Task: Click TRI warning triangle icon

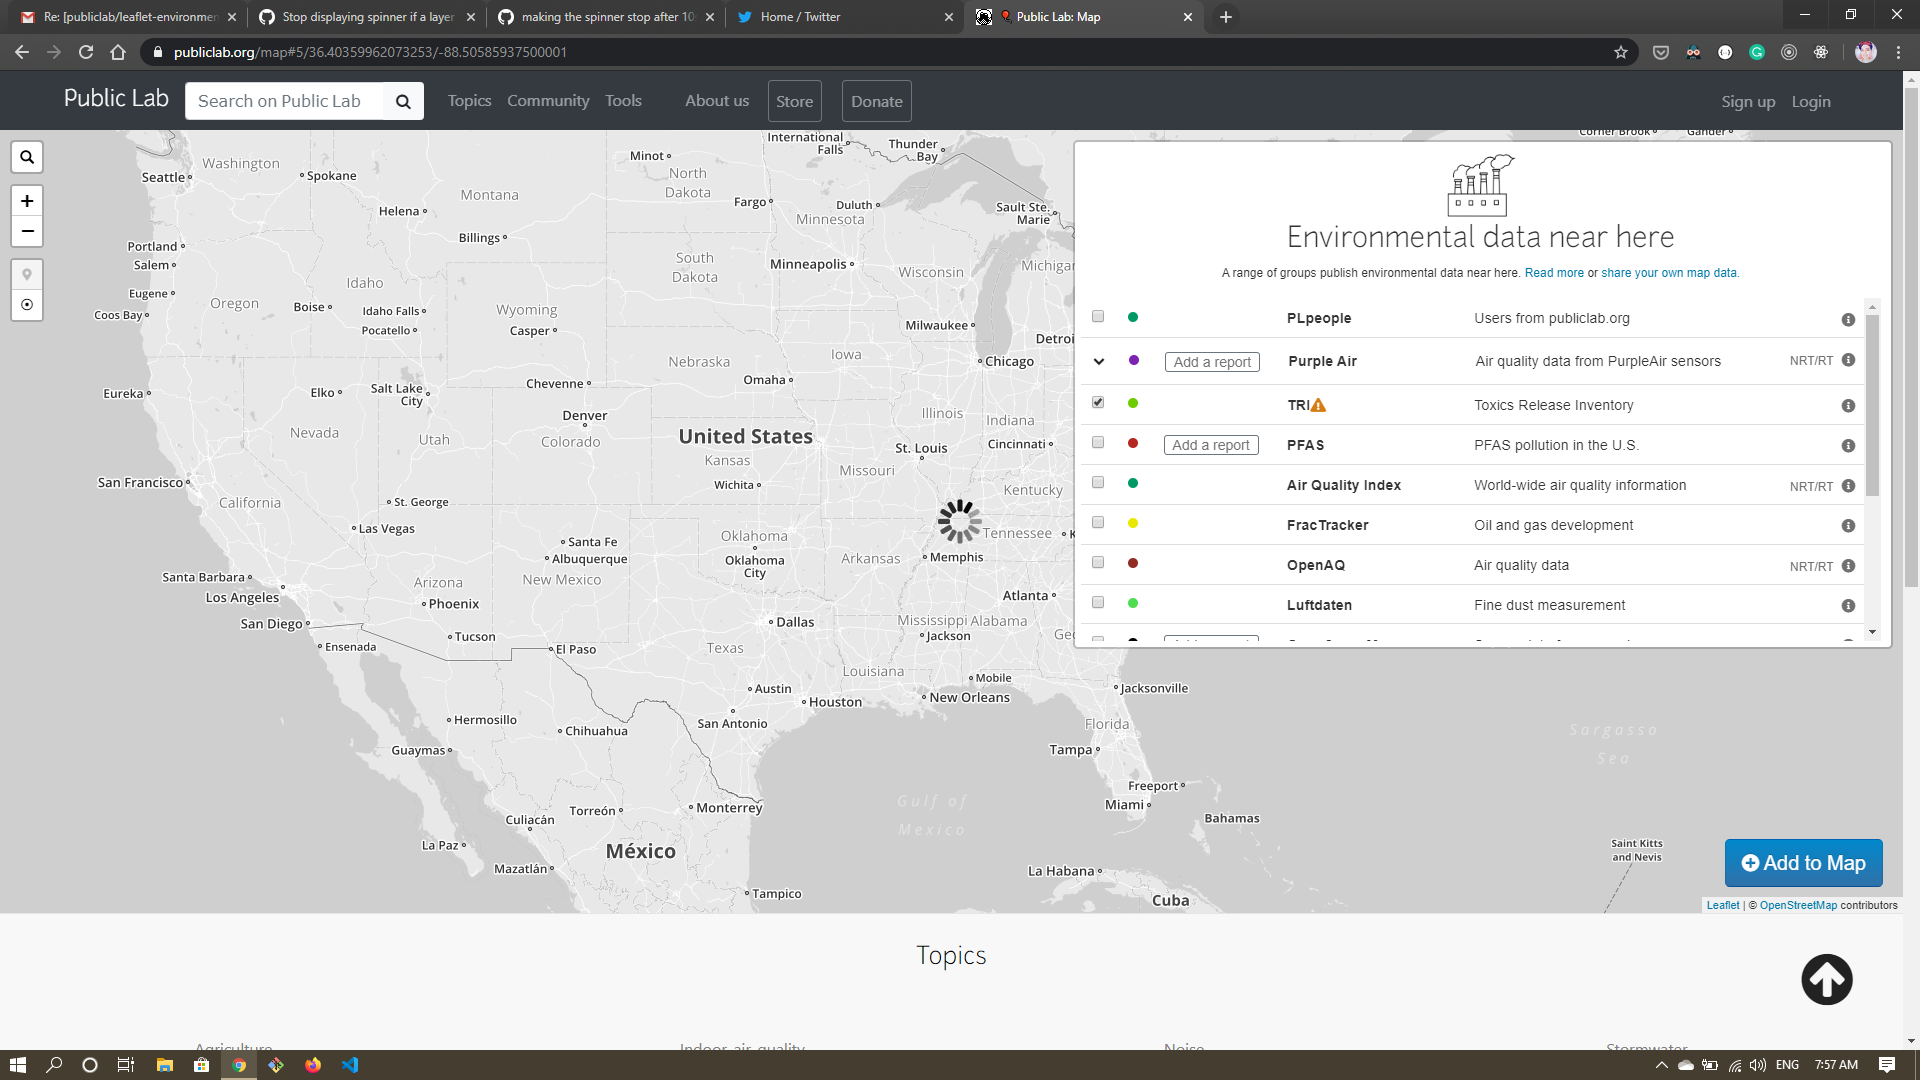Action: click(1318, 405)
